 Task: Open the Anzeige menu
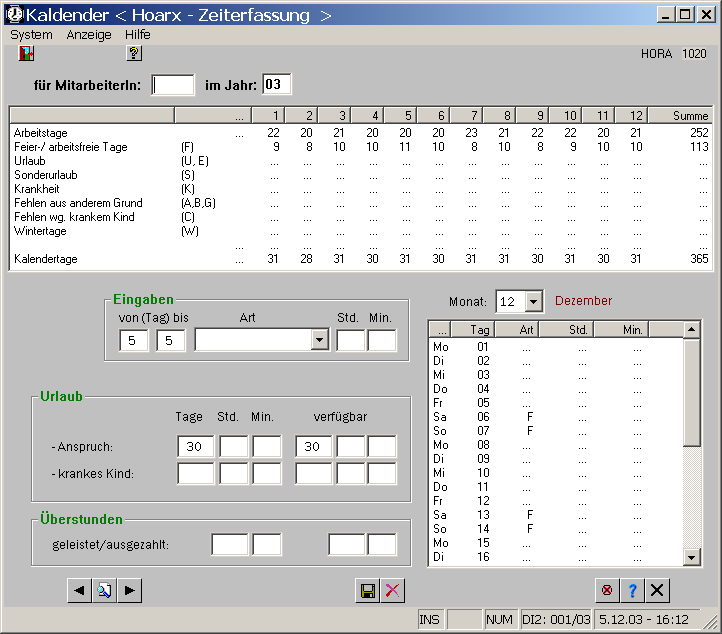coord(89,34)
